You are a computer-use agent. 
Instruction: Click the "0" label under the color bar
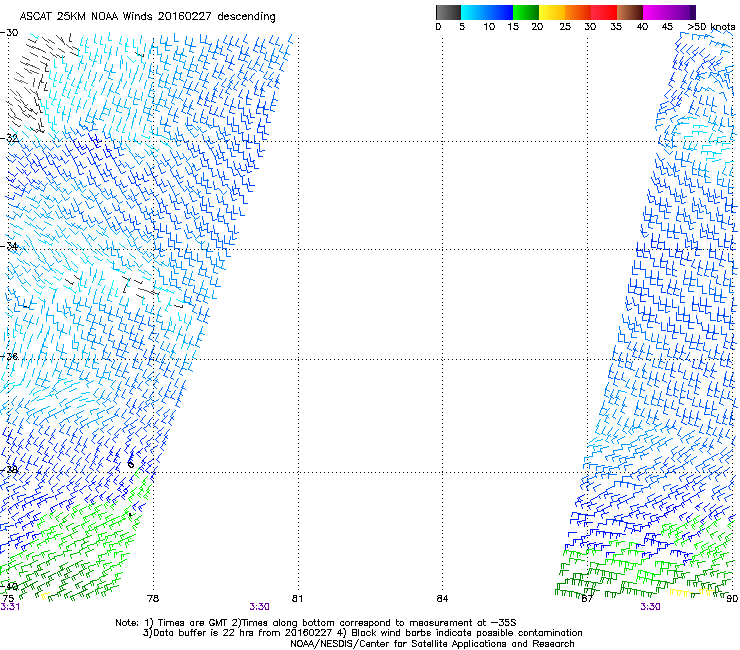(x=438, y=27)
